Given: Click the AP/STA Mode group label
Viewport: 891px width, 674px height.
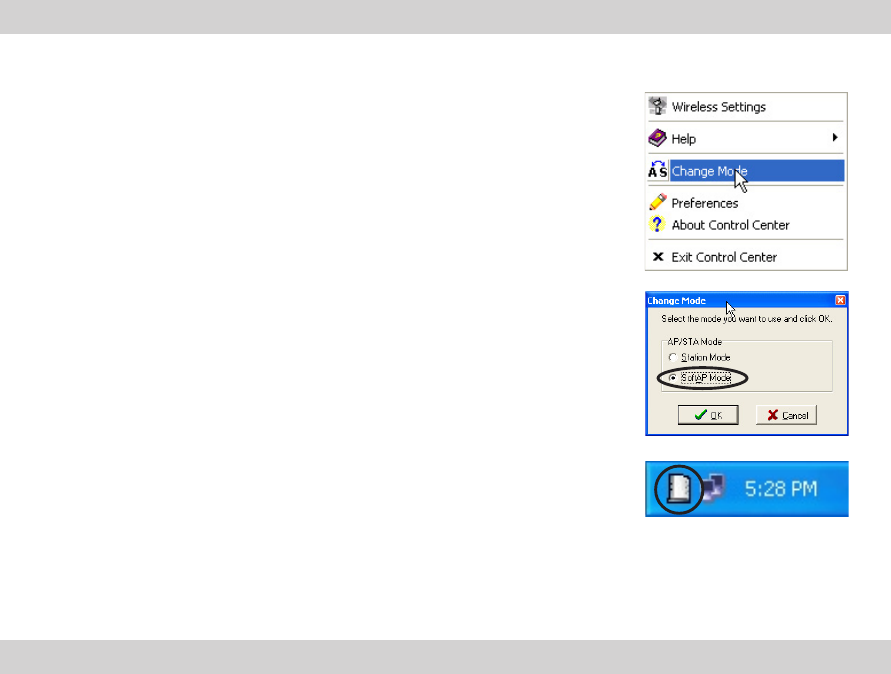Looking at the screenshot, I should [x=694, y=342].
